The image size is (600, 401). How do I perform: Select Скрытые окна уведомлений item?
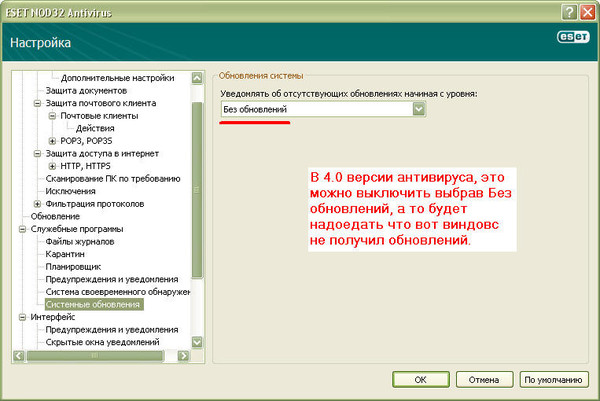tap(102, 342)
